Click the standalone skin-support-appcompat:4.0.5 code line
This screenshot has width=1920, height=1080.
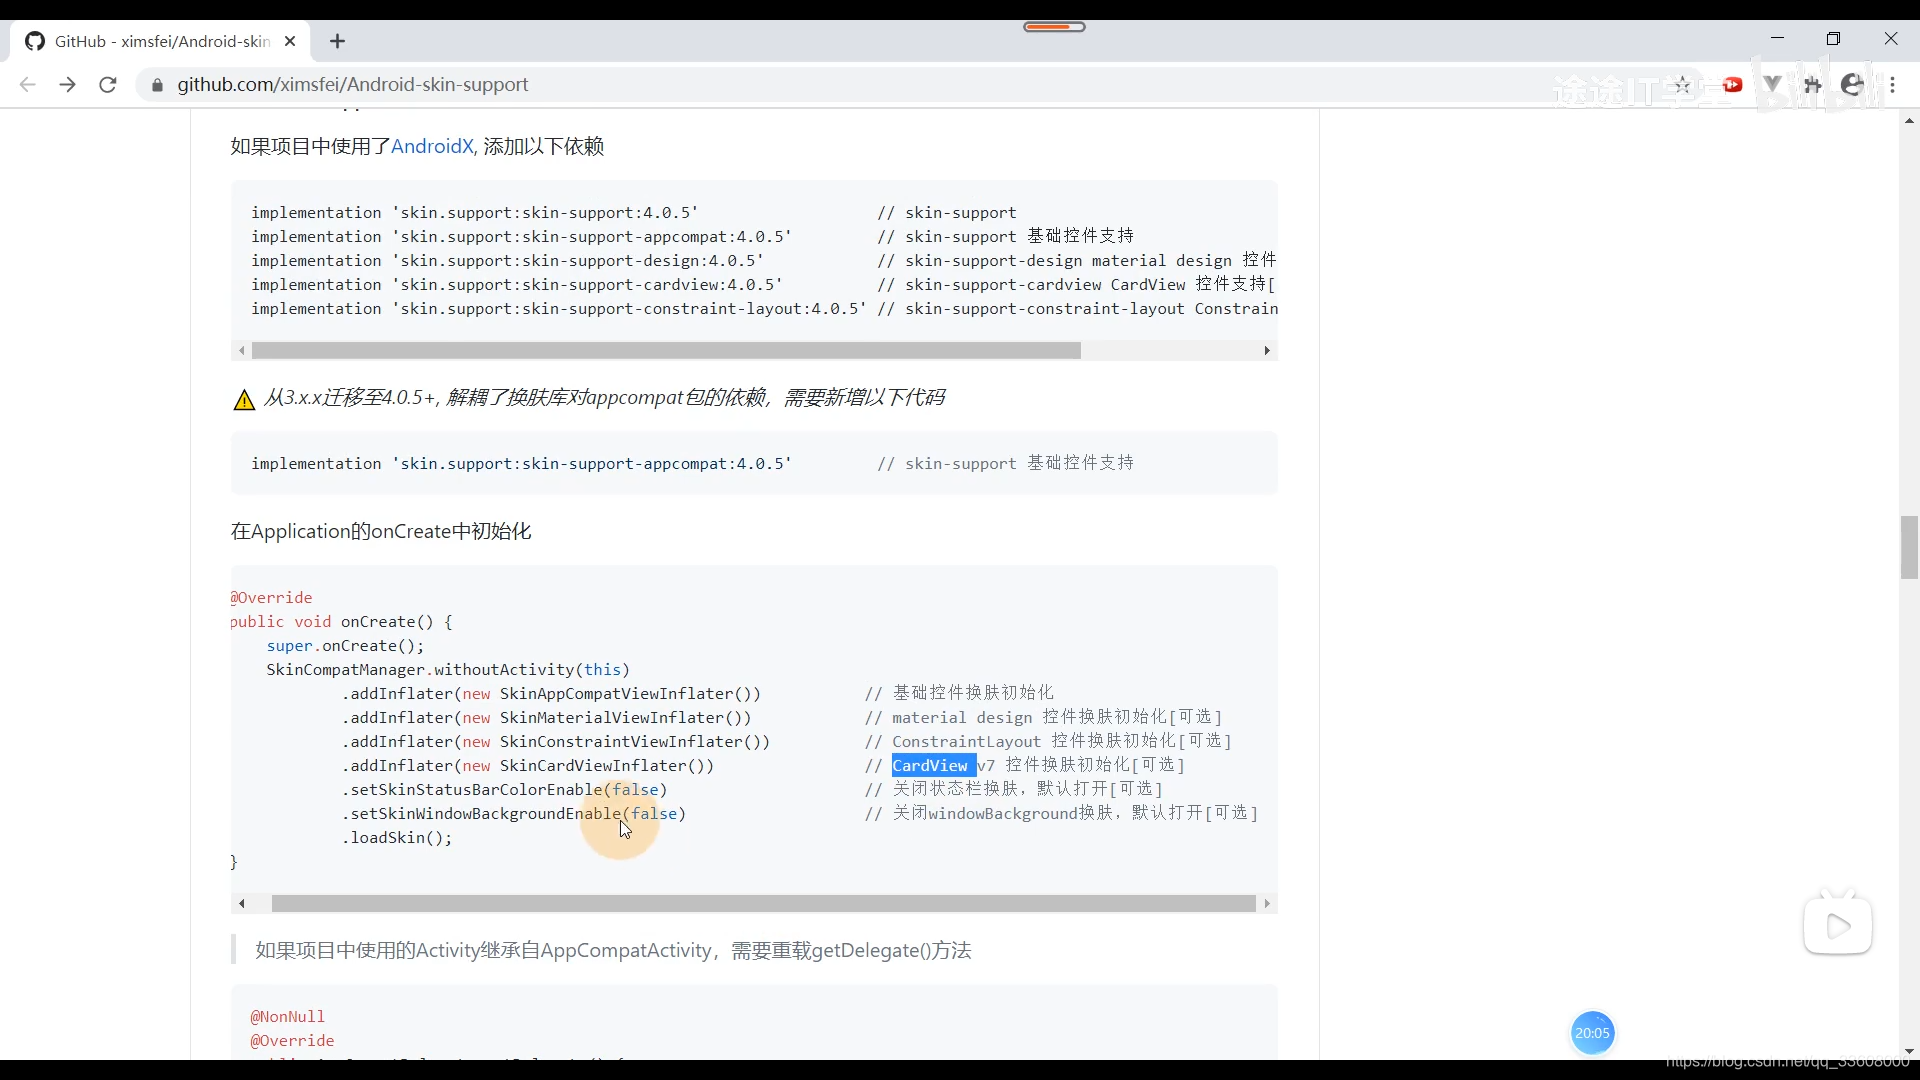pos(521,464)
